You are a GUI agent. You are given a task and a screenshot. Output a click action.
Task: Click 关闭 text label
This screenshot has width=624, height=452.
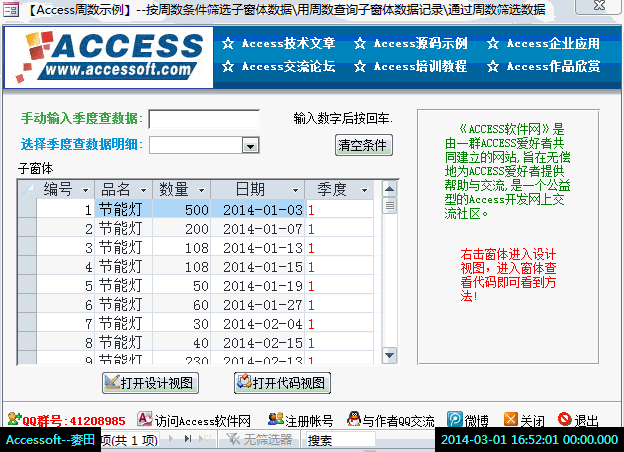coord(532,421)
